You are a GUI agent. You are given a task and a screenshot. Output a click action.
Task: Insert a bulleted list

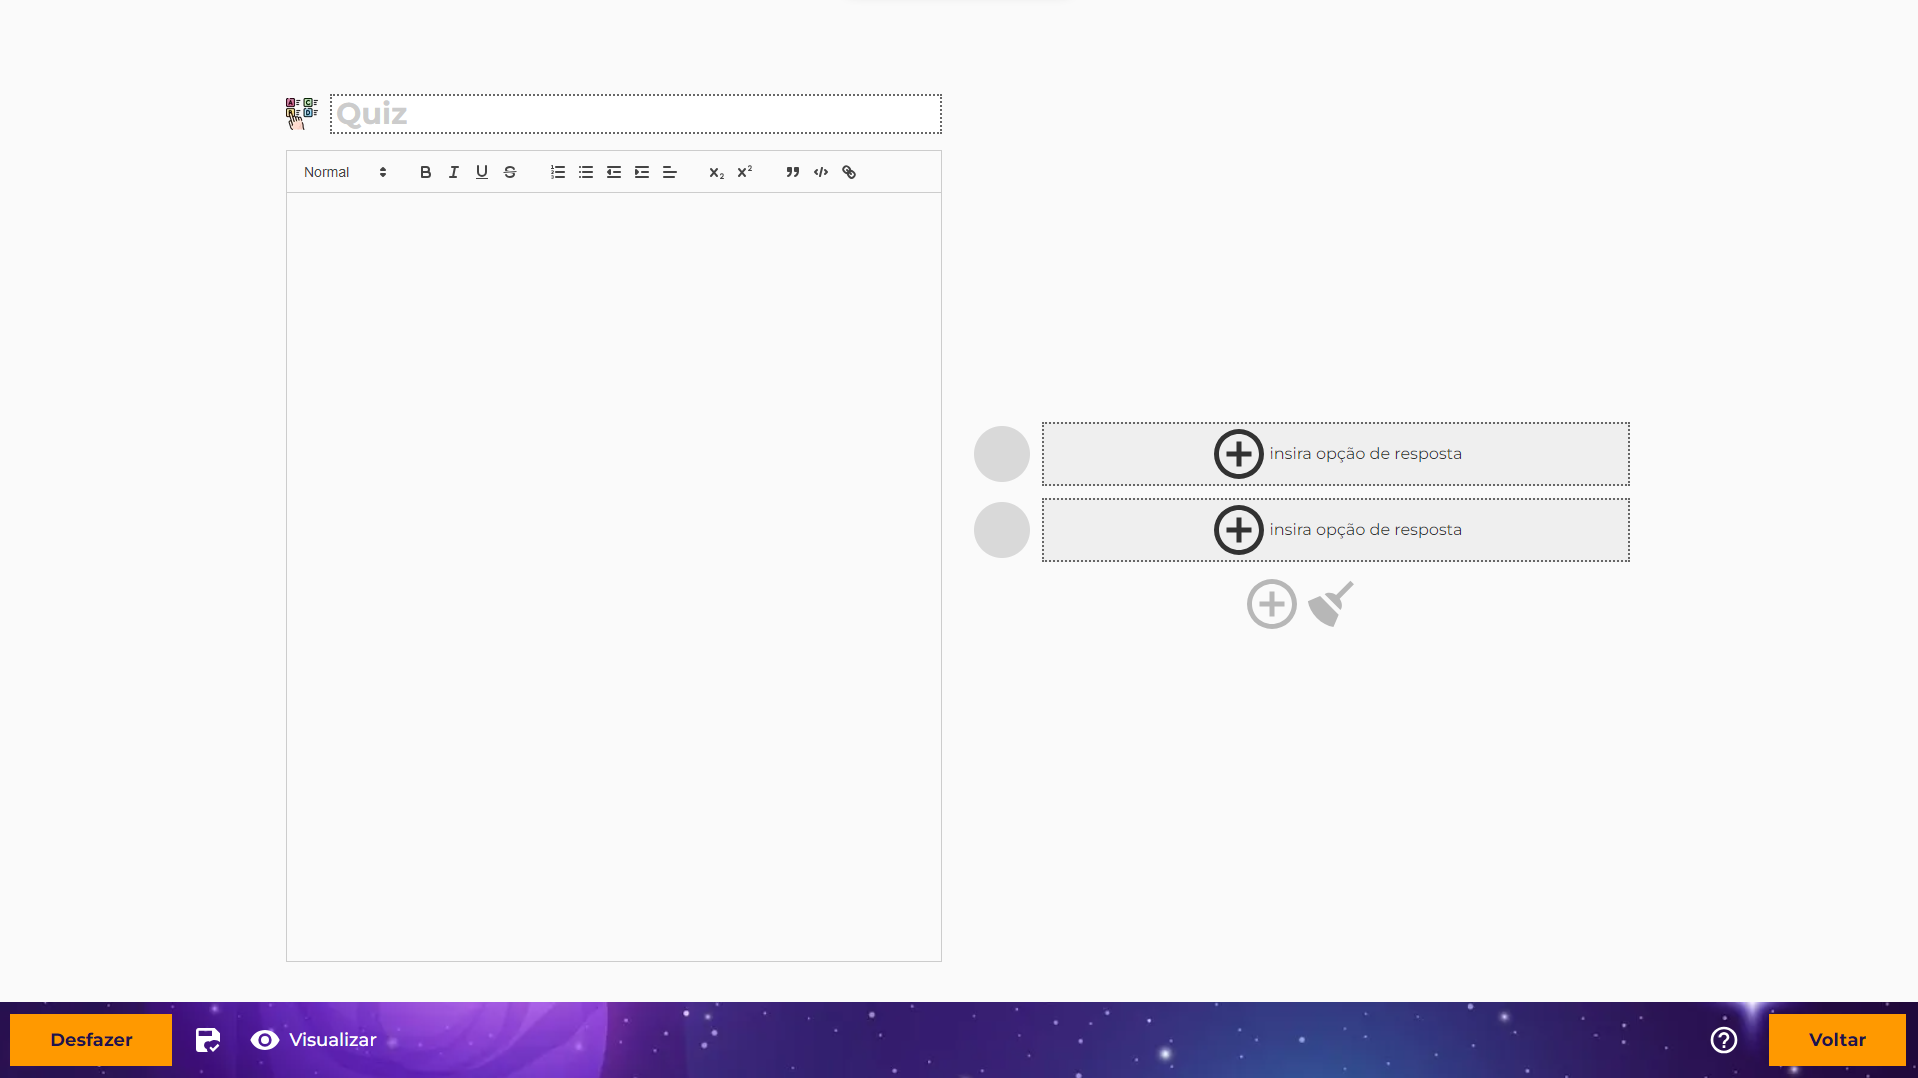point(586,172)
